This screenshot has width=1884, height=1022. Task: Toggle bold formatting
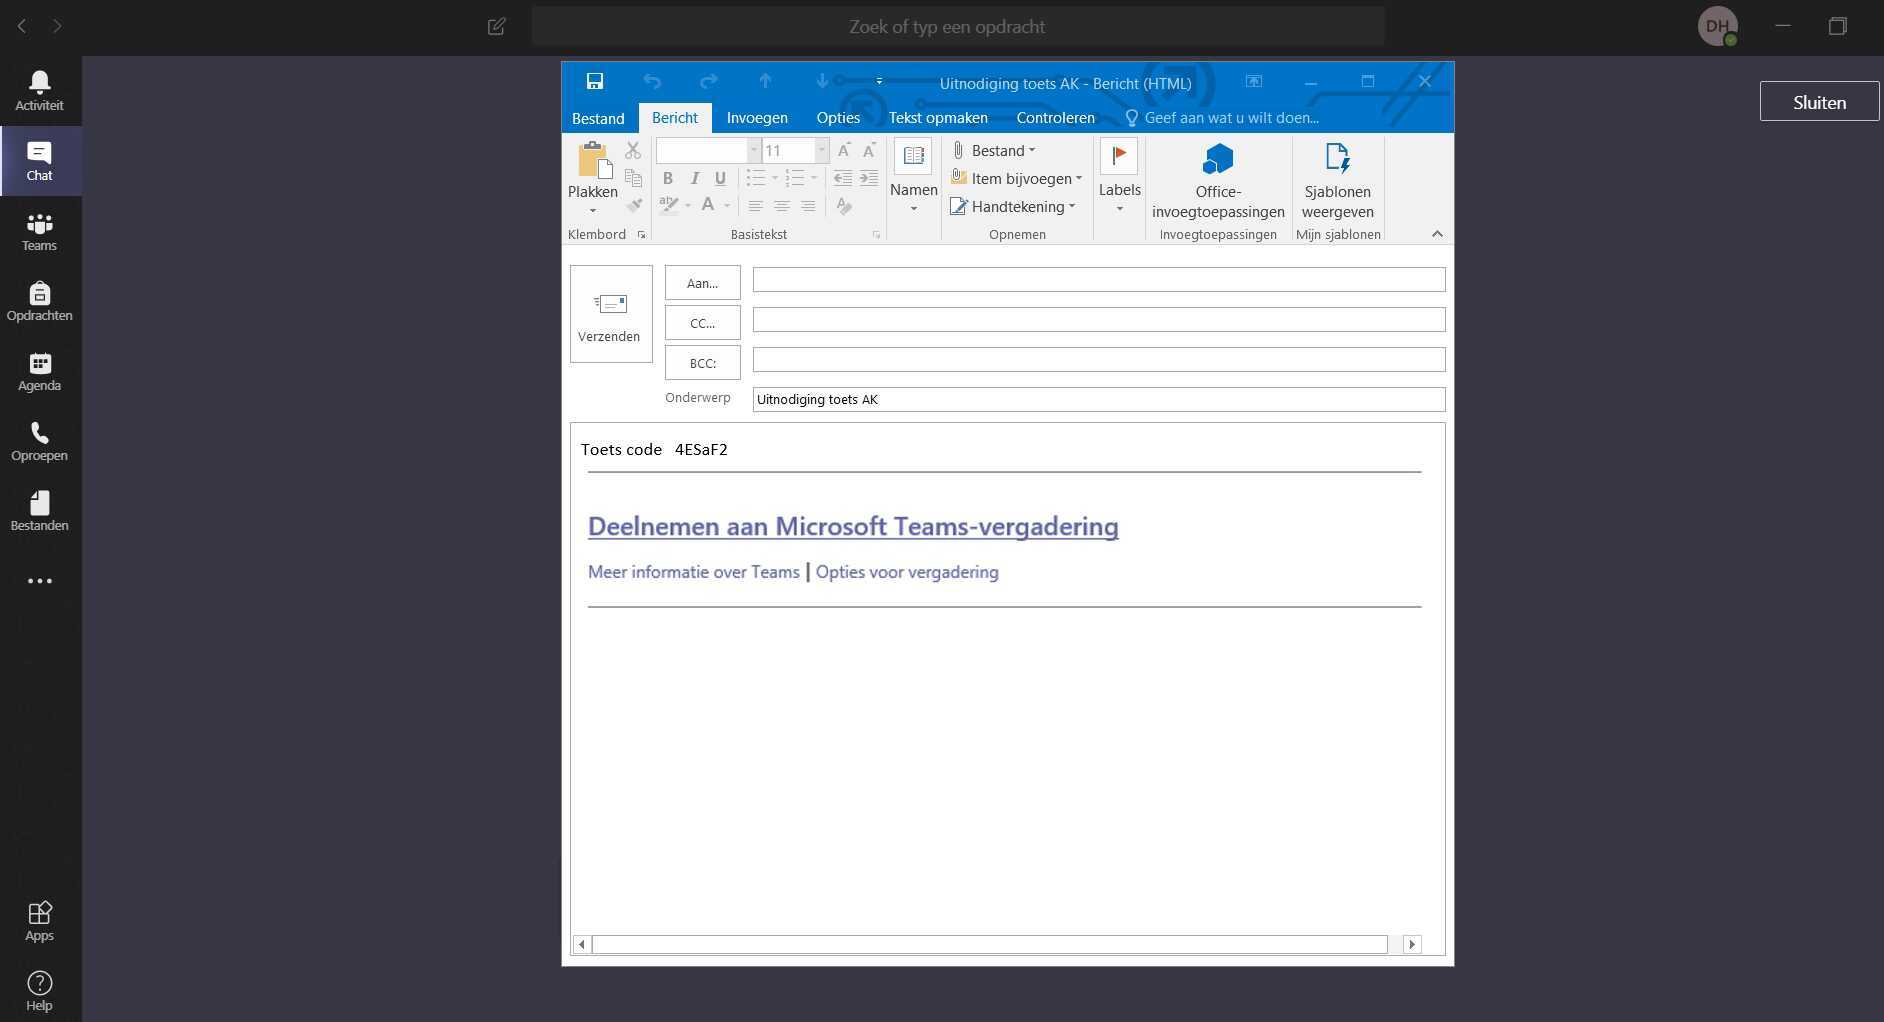(x=668, y=179)
